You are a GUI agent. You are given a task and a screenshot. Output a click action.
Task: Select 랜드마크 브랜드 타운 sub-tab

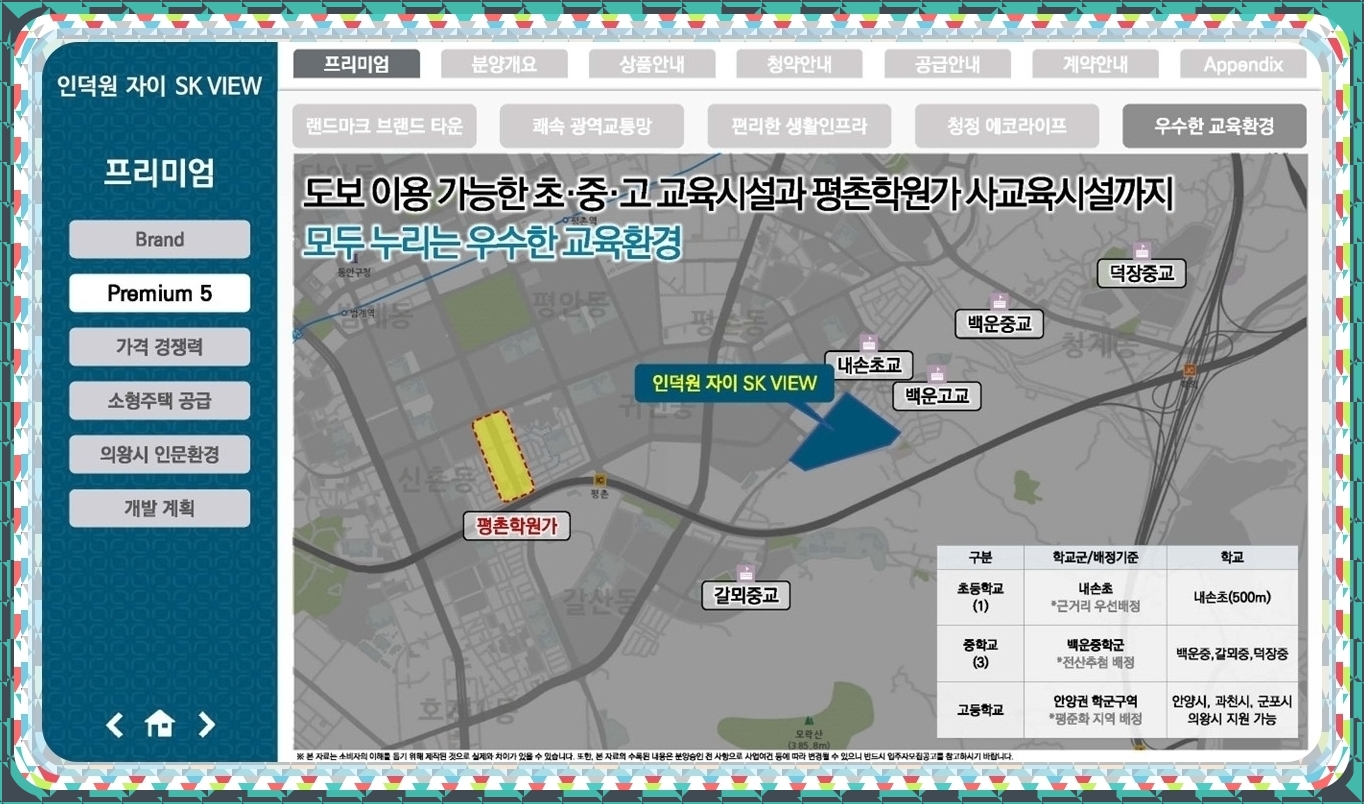[x=384, y=126]
